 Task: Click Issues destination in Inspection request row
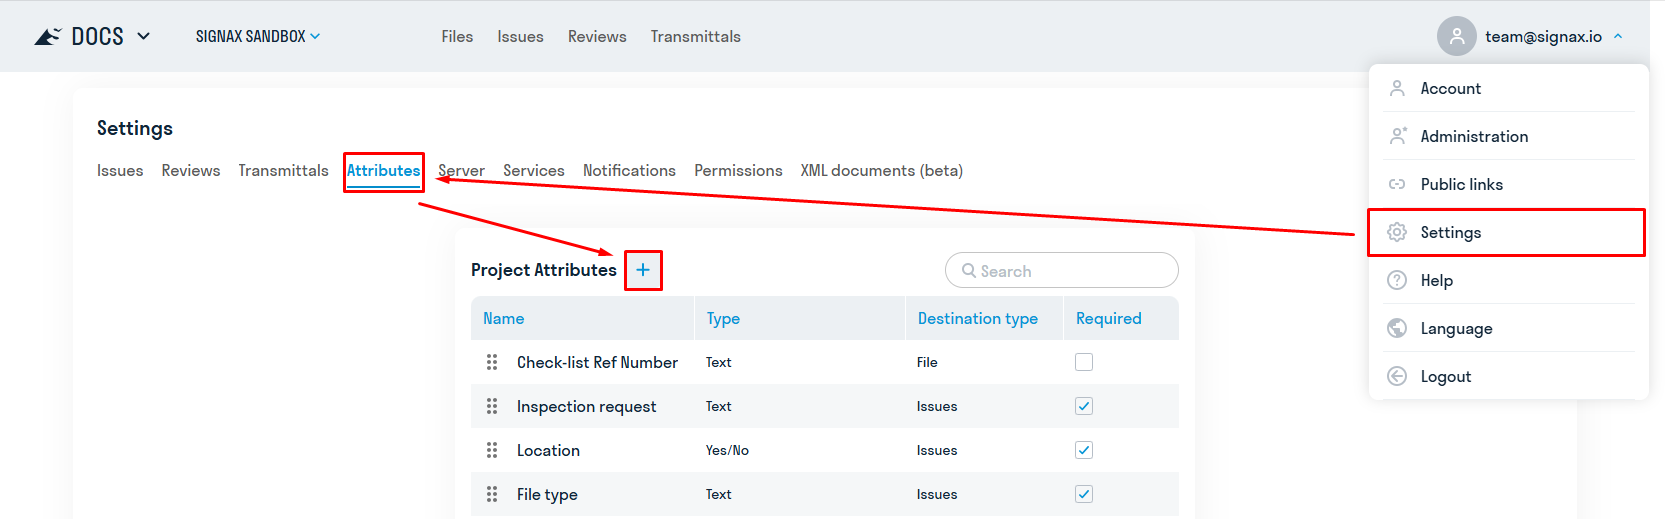coord(937,406)
